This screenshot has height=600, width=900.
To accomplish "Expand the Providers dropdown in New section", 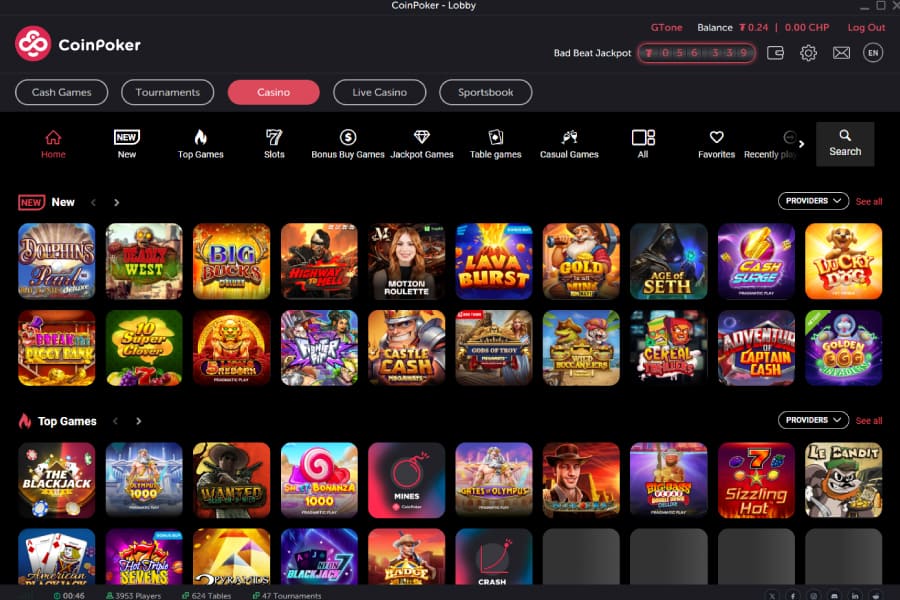I will pos(813,201).
